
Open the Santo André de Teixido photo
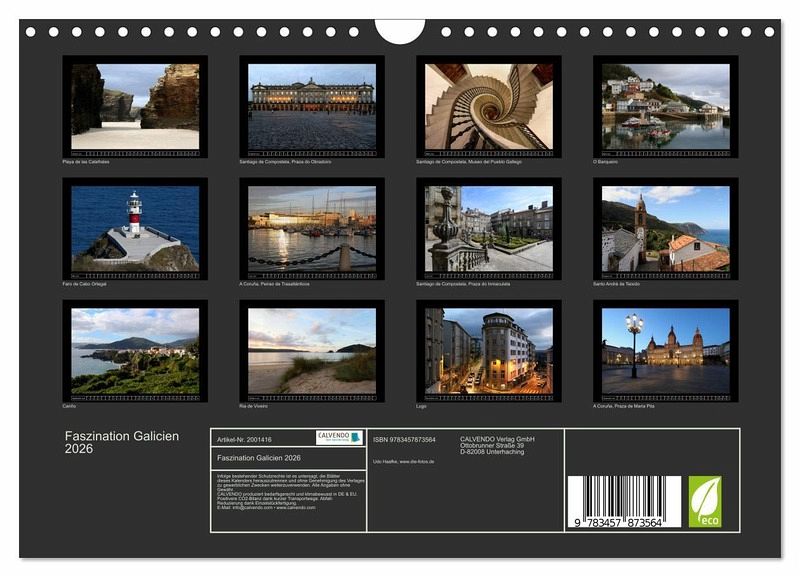[x=666, y=228]
